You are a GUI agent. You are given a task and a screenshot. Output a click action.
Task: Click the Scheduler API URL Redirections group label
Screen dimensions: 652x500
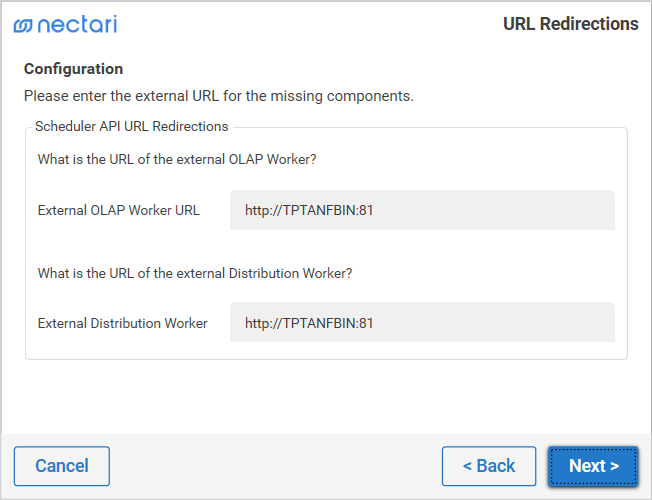click(131, 127)
